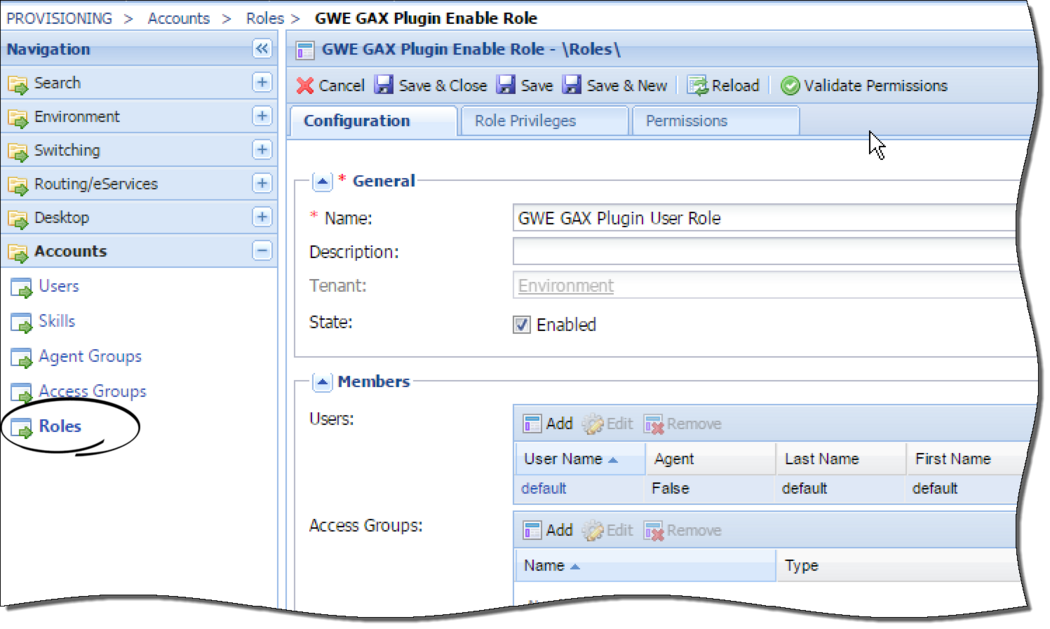Collapse the Navigation panel
Image resolution: width=1050 pixels, height=629 pixels.
(262, 48)
